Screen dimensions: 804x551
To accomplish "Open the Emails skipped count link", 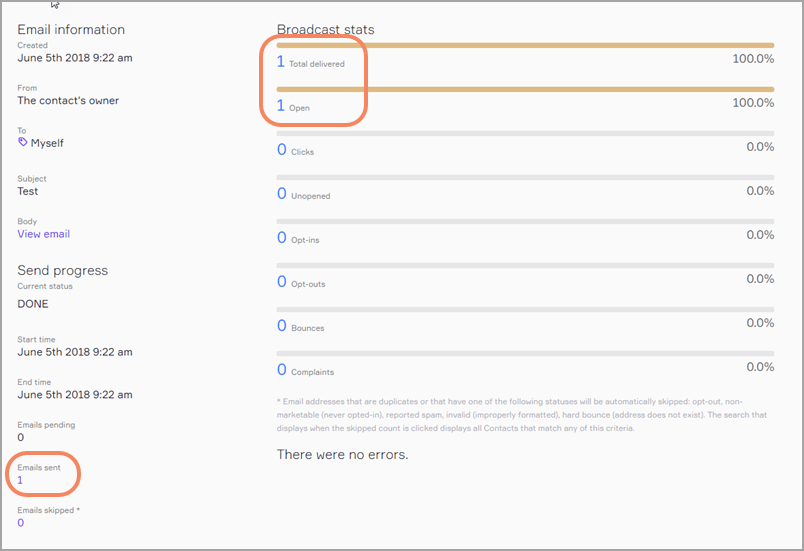I will pos(20,522).
